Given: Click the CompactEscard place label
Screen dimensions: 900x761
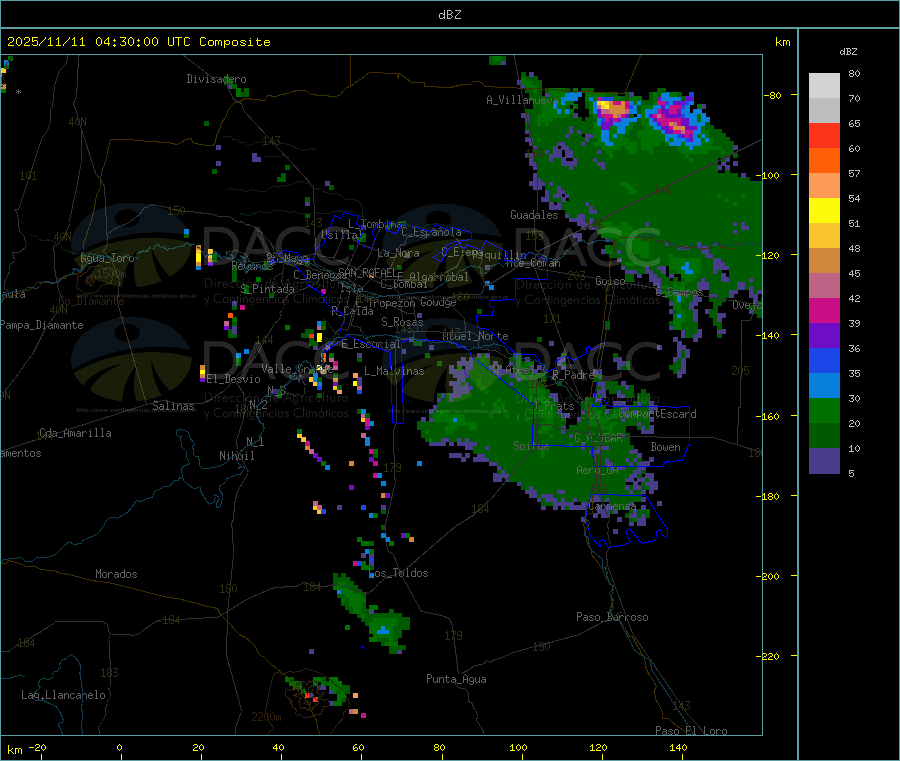Looking at the screenshot, I should (657, 414).
